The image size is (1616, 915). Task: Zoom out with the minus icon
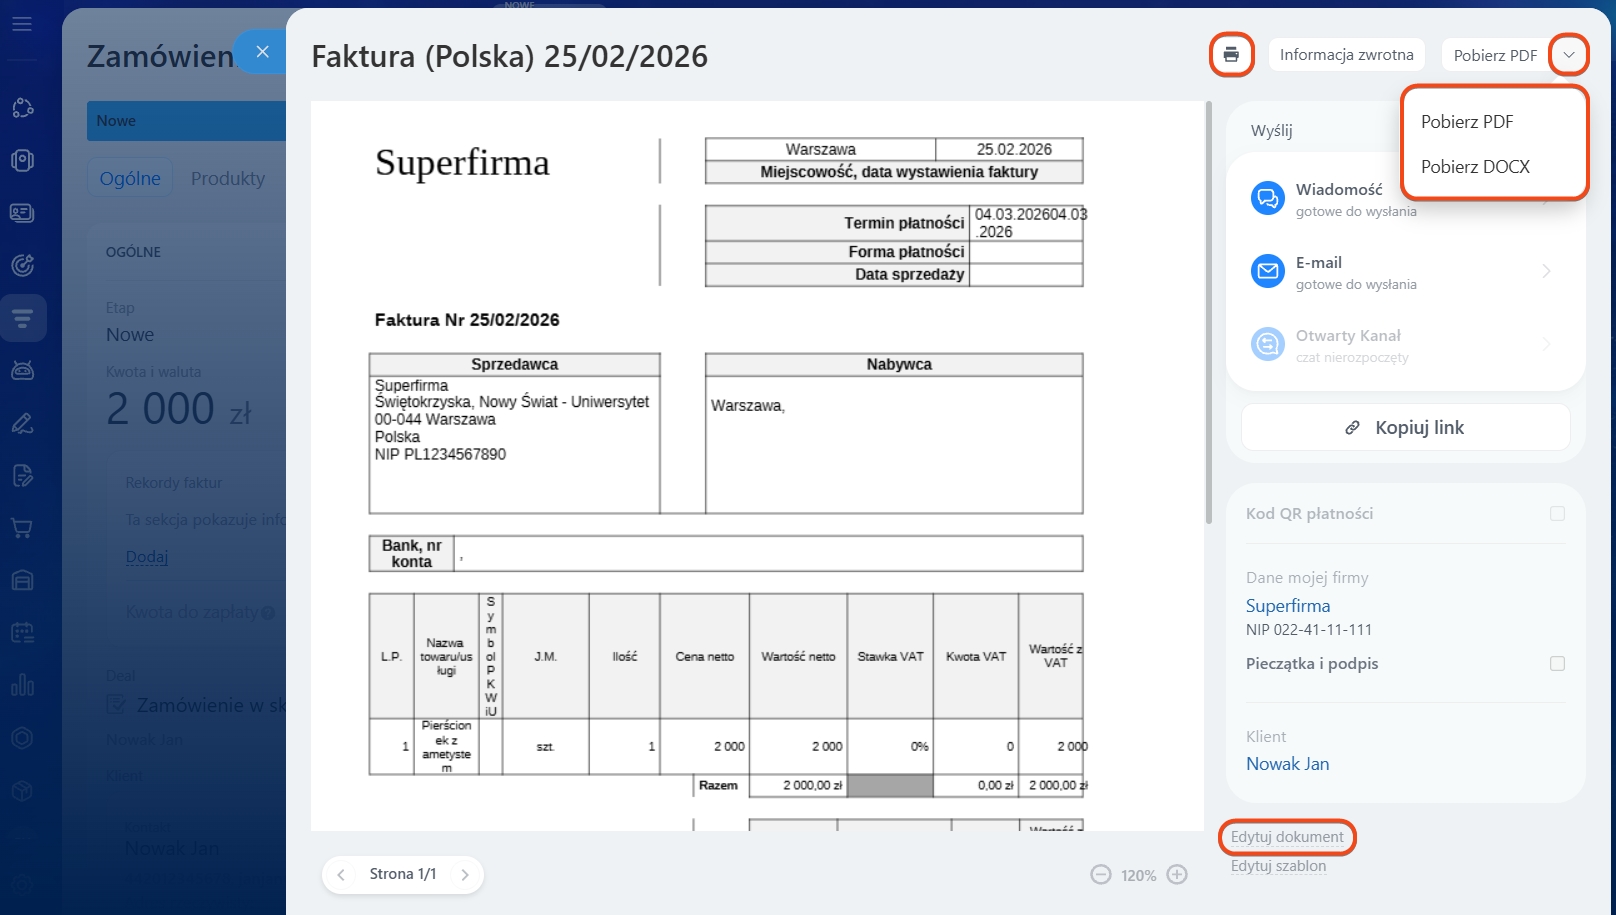[x=1101, y=875]
